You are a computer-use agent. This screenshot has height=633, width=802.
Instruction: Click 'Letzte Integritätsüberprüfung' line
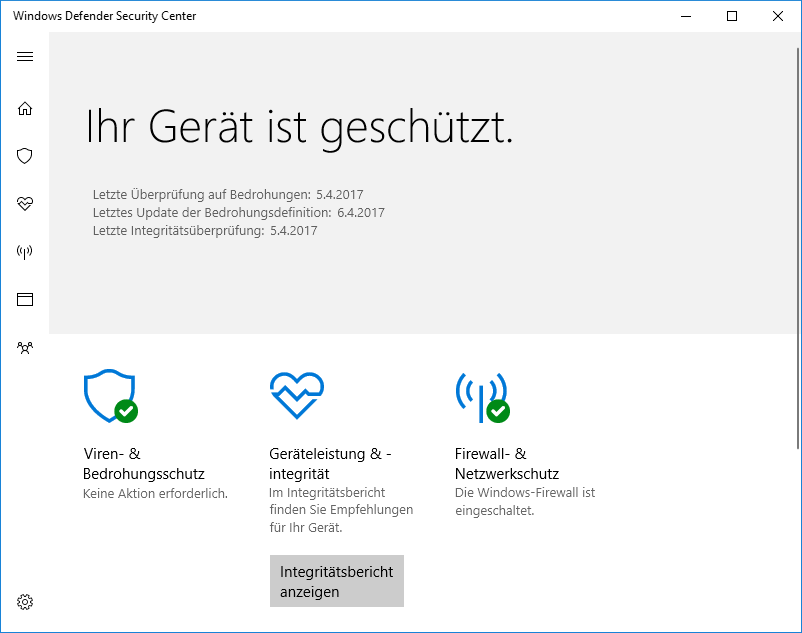pyautogui.click(x=205, y=231)
